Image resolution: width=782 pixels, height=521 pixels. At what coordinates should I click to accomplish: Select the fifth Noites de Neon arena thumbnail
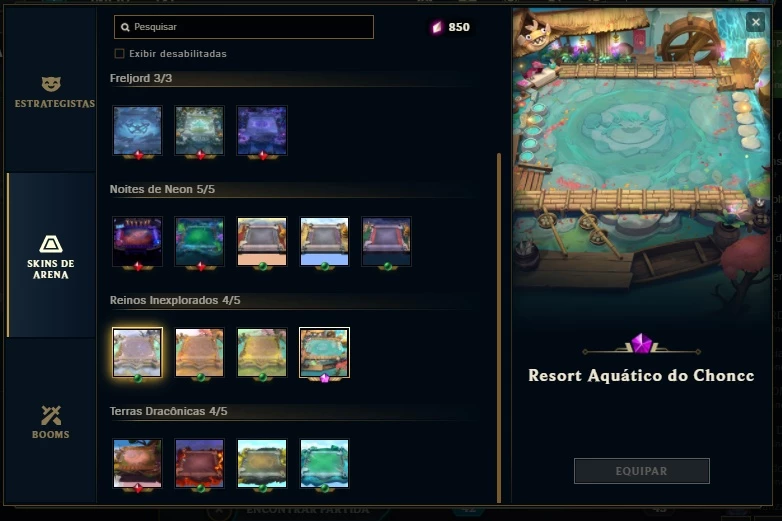coord(387,241)
